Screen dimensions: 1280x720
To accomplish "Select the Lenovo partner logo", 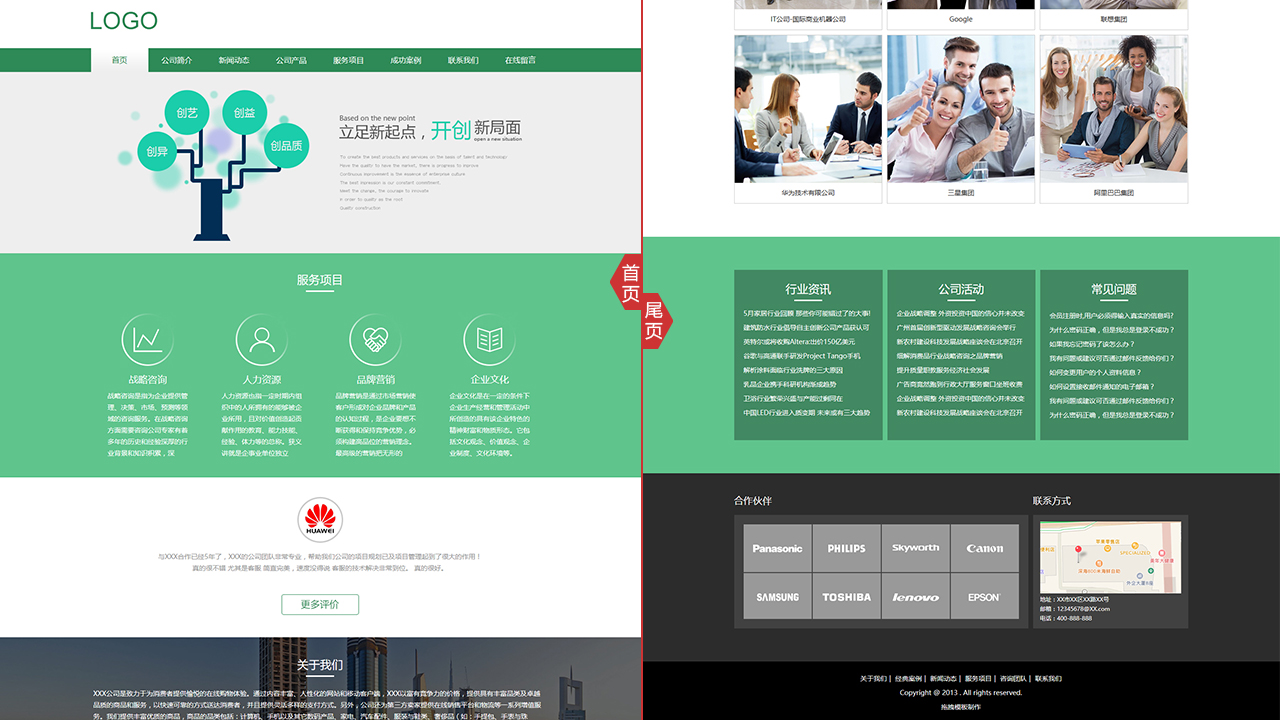I will click(915, 597).
